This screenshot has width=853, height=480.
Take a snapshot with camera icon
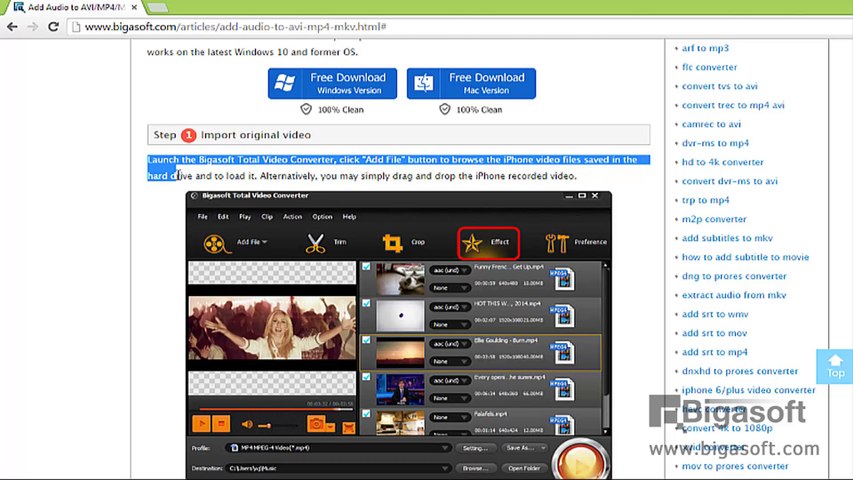pos(316,423)
